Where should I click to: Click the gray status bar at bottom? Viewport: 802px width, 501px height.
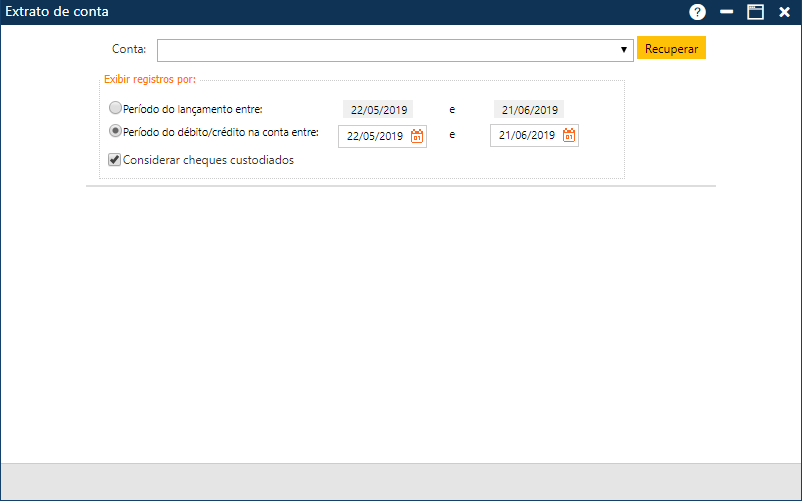point(400,481)
